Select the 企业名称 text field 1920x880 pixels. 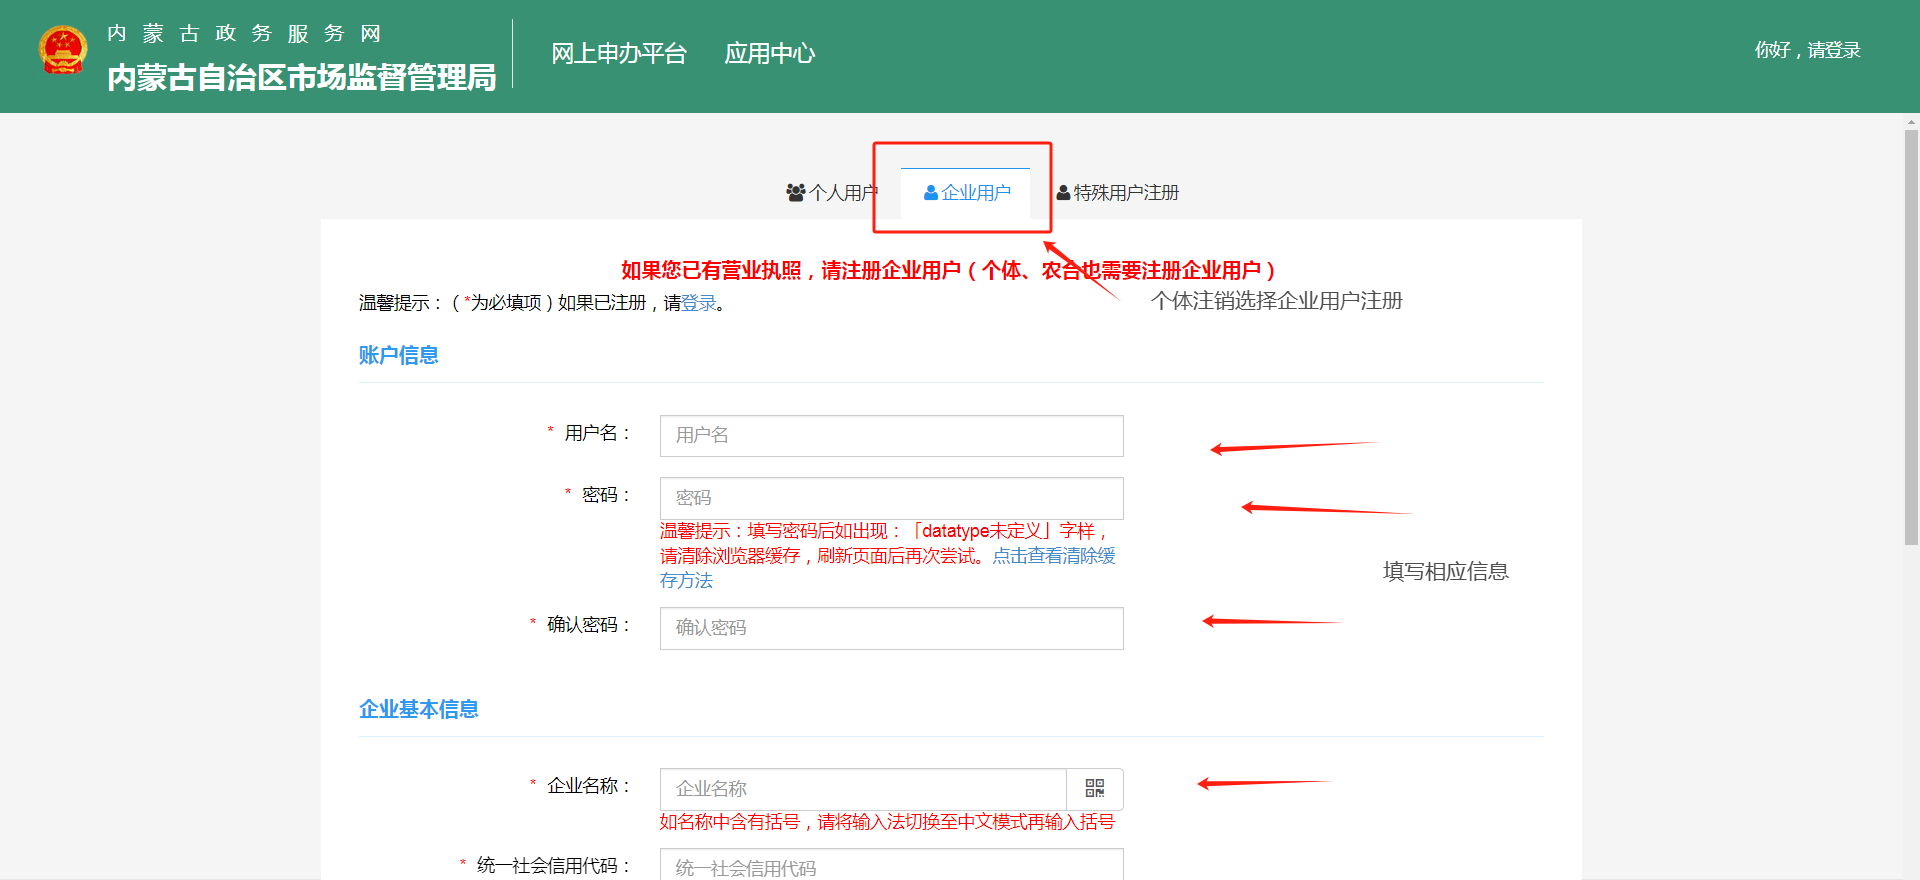pyautogui.click(x=862, y=789)
